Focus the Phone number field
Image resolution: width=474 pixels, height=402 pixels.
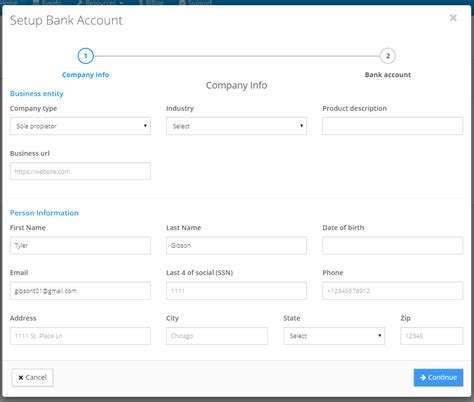coord(393,291)
